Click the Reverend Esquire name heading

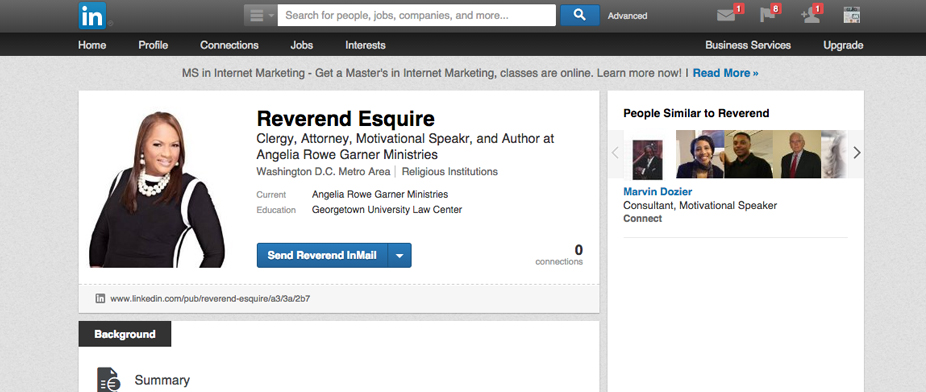tap(345, 119)
